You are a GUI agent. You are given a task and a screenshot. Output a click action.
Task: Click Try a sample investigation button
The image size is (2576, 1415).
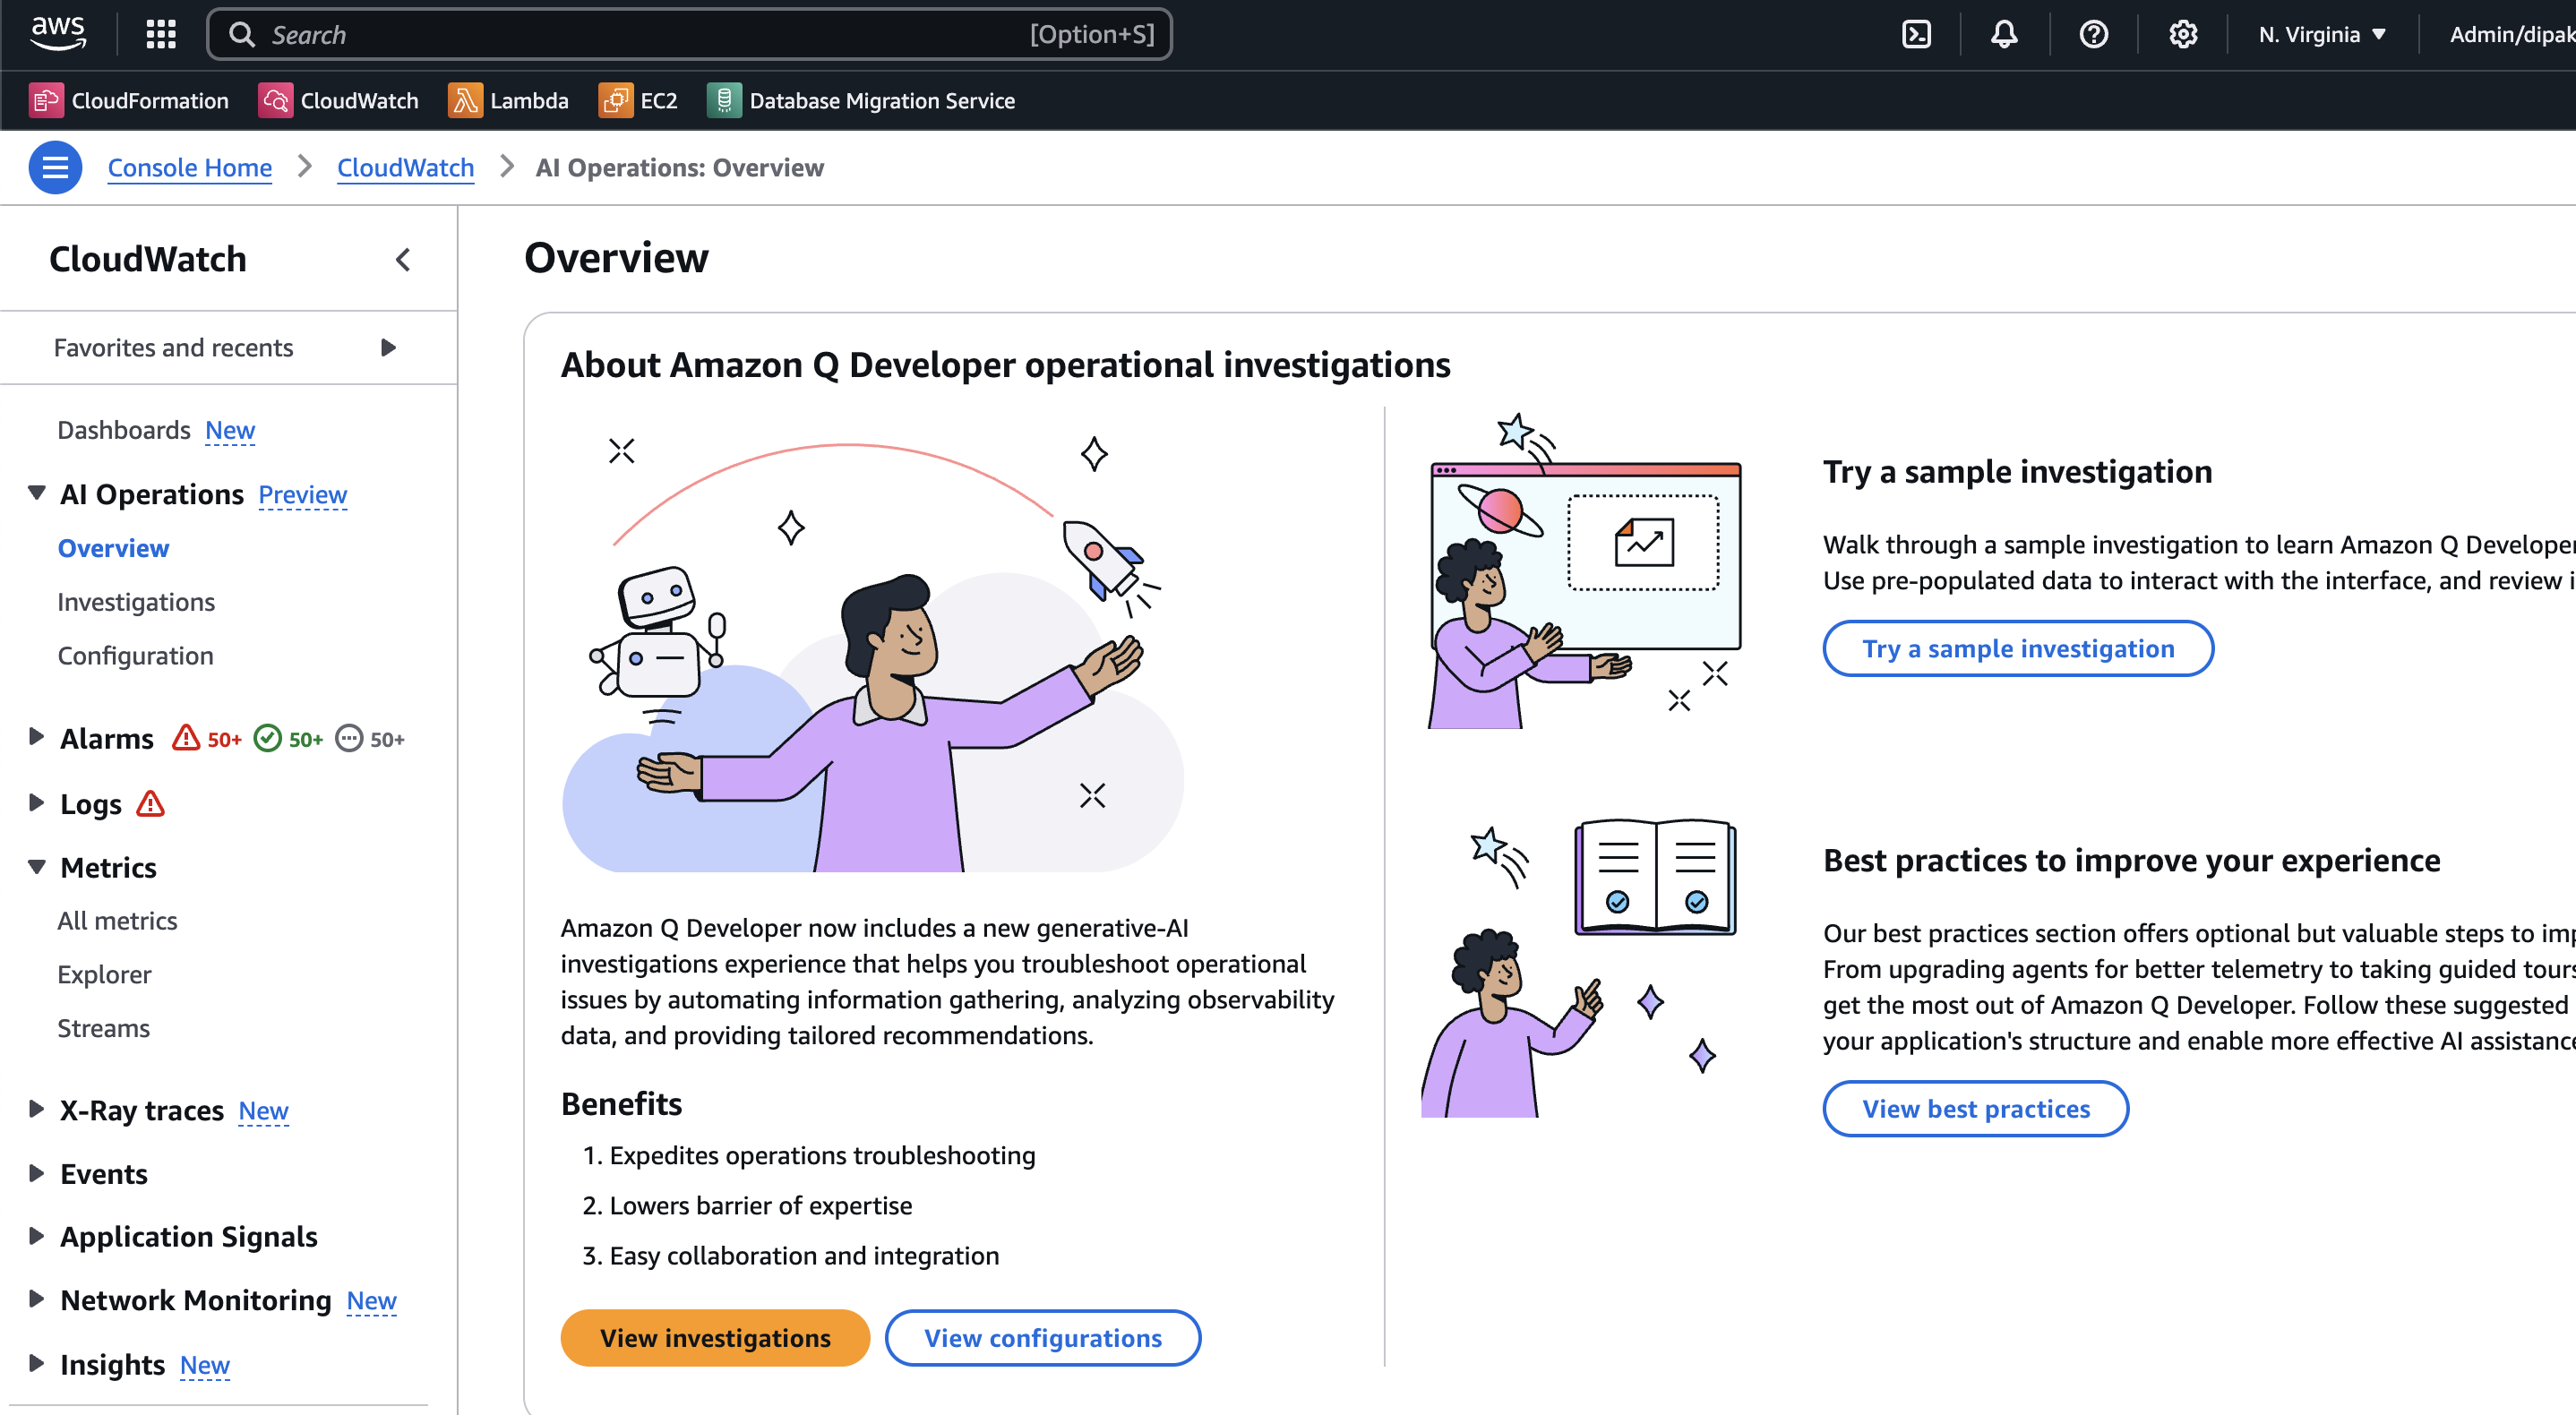click(2018, 649)
